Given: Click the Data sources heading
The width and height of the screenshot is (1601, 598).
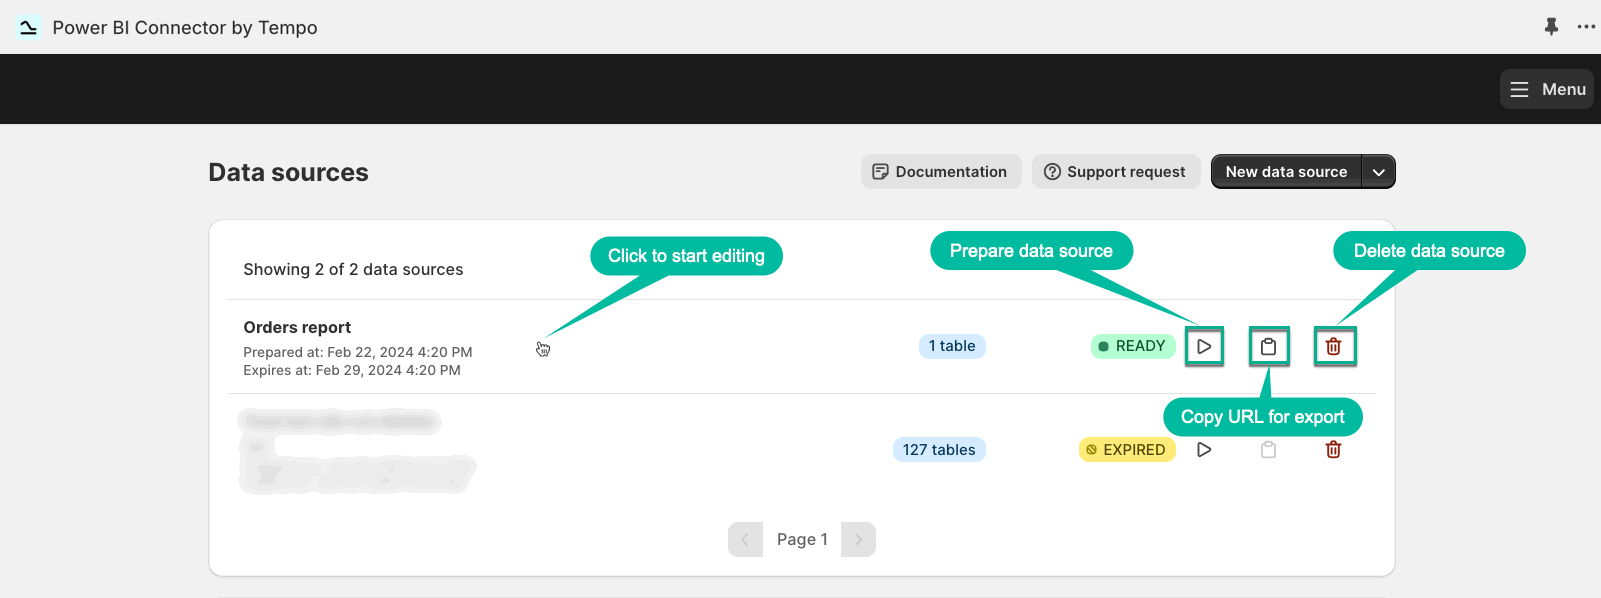Looking at the screenshot, I should coord(288,173).
